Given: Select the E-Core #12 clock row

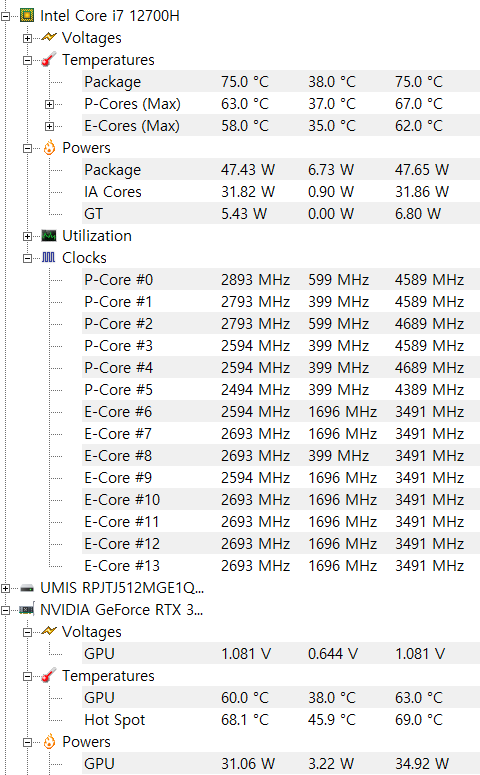Looking at the screenshot, I should 281,544.
